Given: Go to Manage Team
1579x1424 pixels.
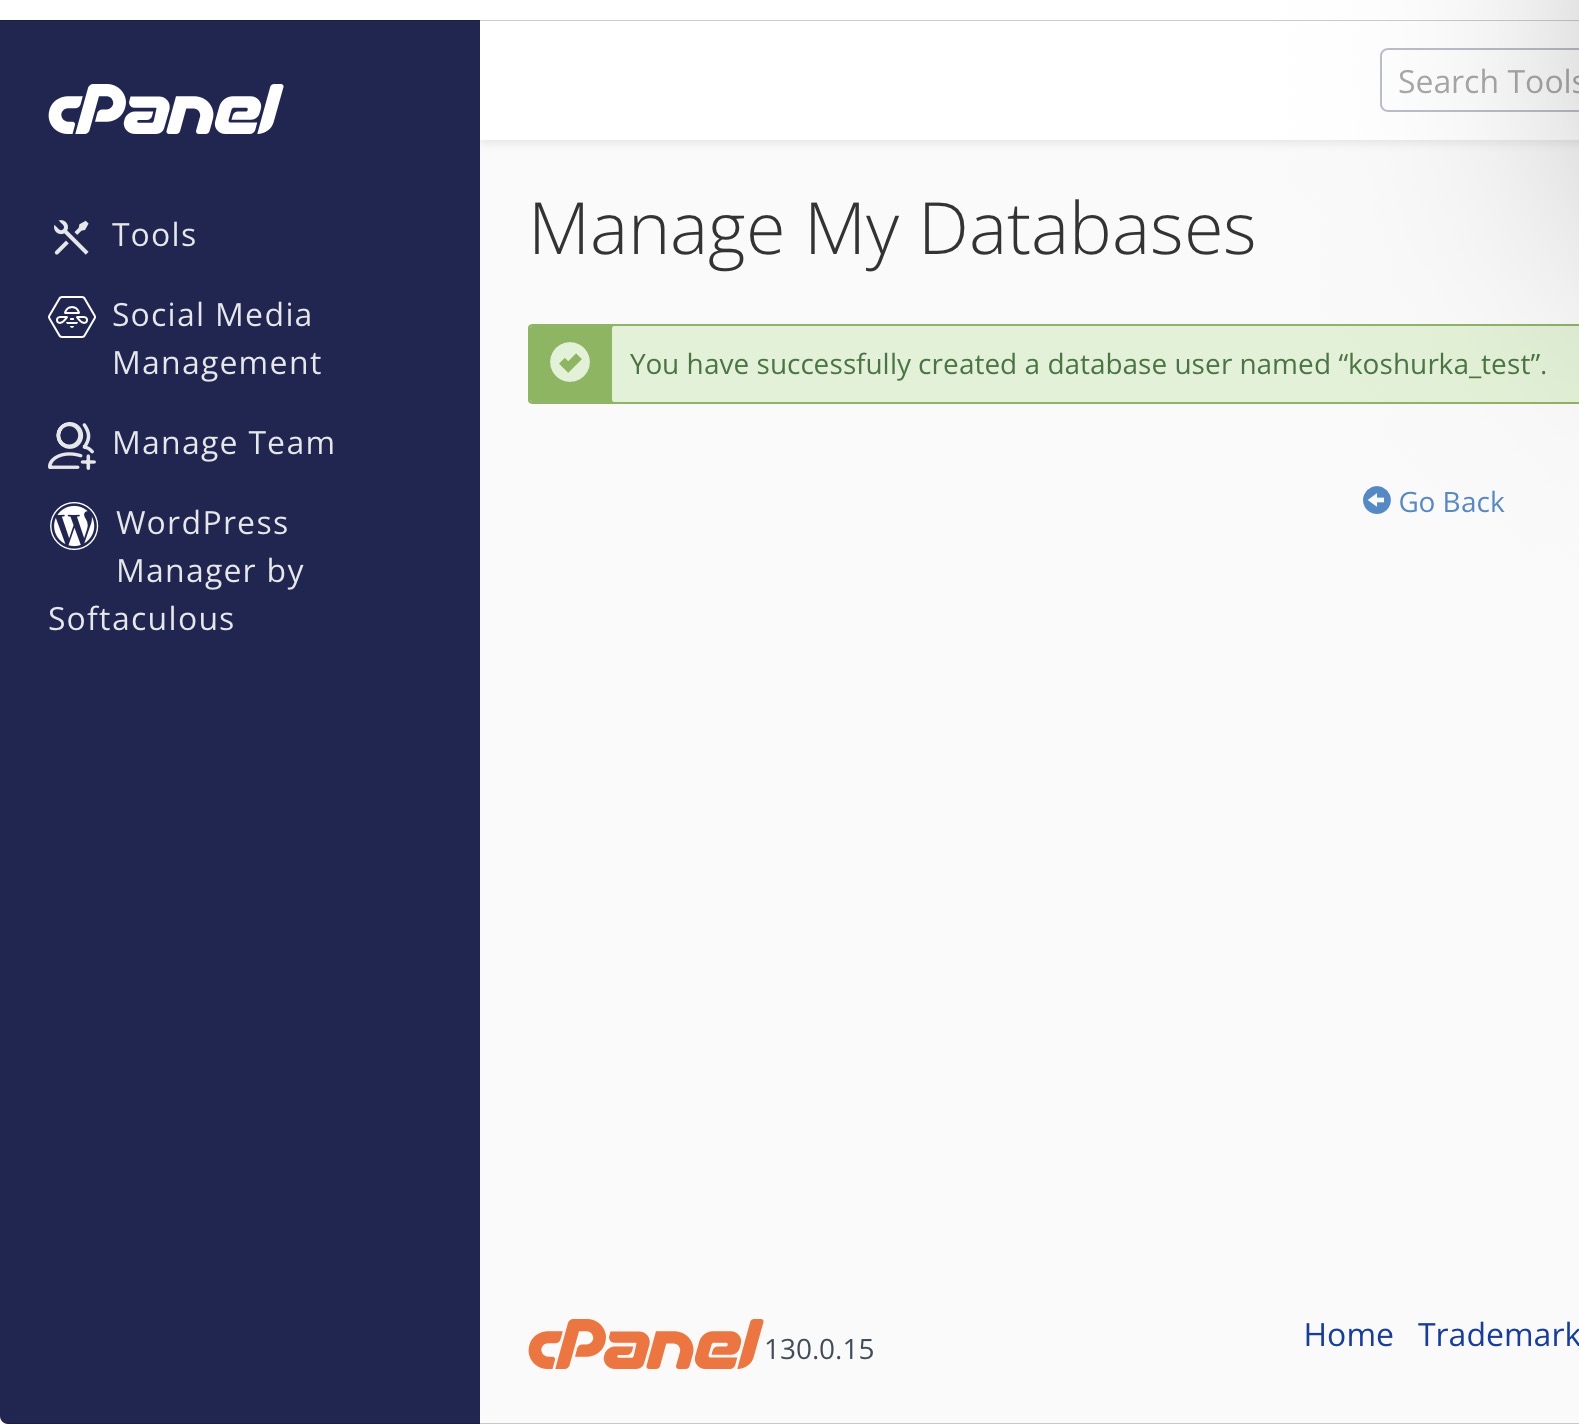Looking at the screenshot, I should tap(223, 443).
